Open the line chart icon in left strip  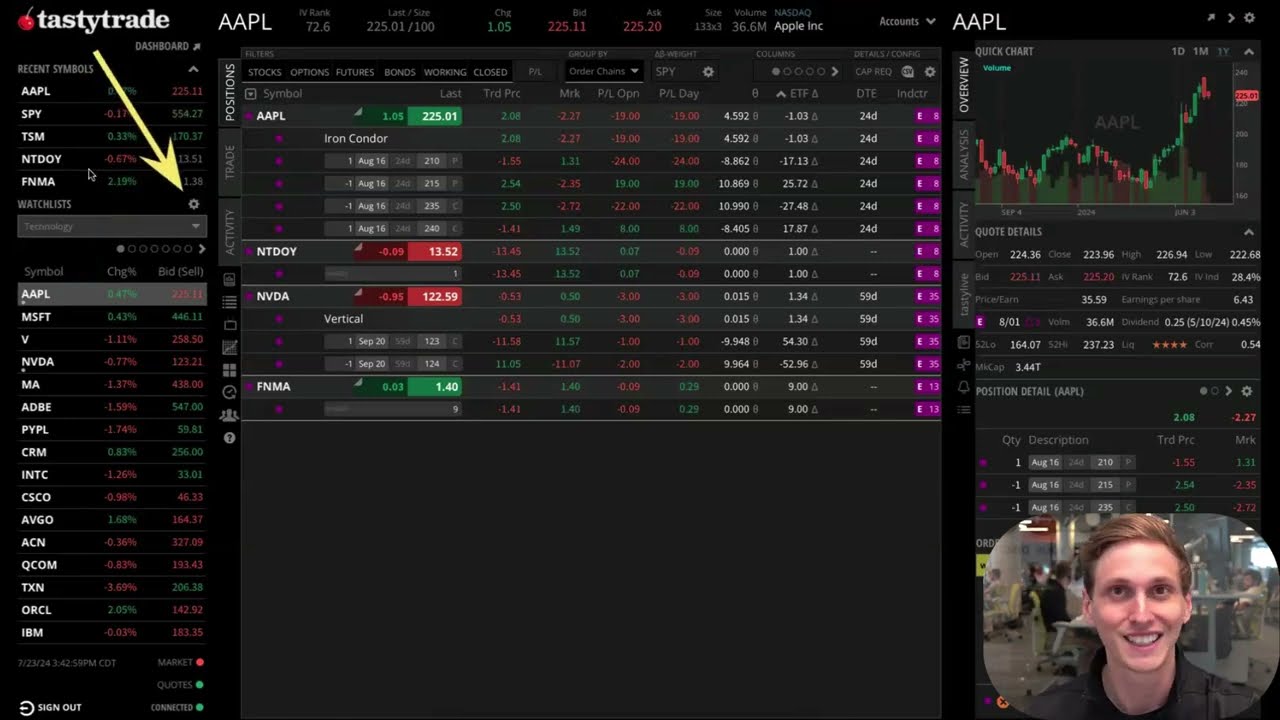pos(229,347)
